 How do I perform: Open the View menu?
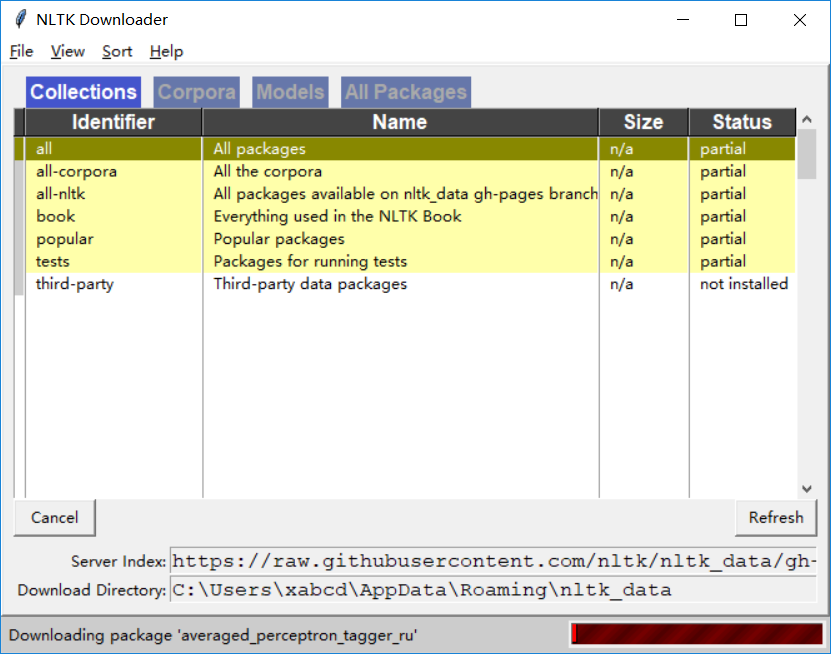click(x=68, y=51)
